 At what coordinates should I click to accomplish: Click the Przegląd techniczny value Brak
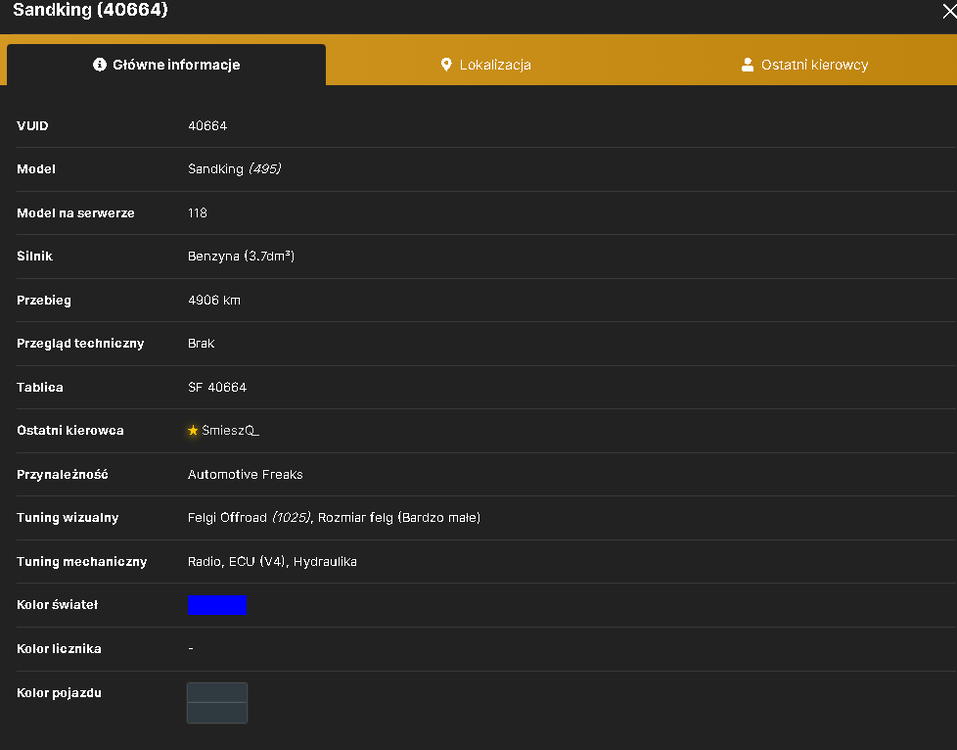pyautogui.click(x=201, y=344)
